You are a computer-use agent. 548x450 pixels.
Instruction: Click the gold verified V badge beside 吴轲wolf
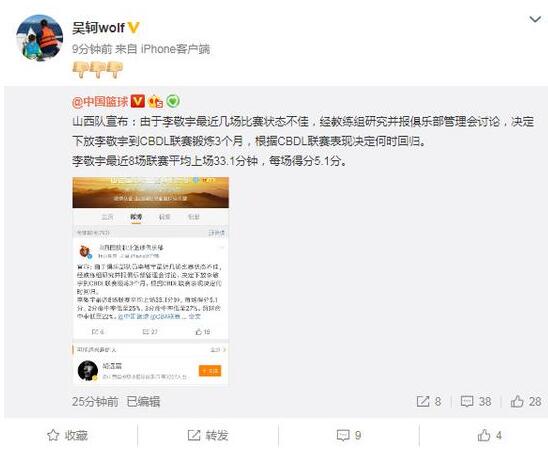pyautogui.click(x=134, y=27)
